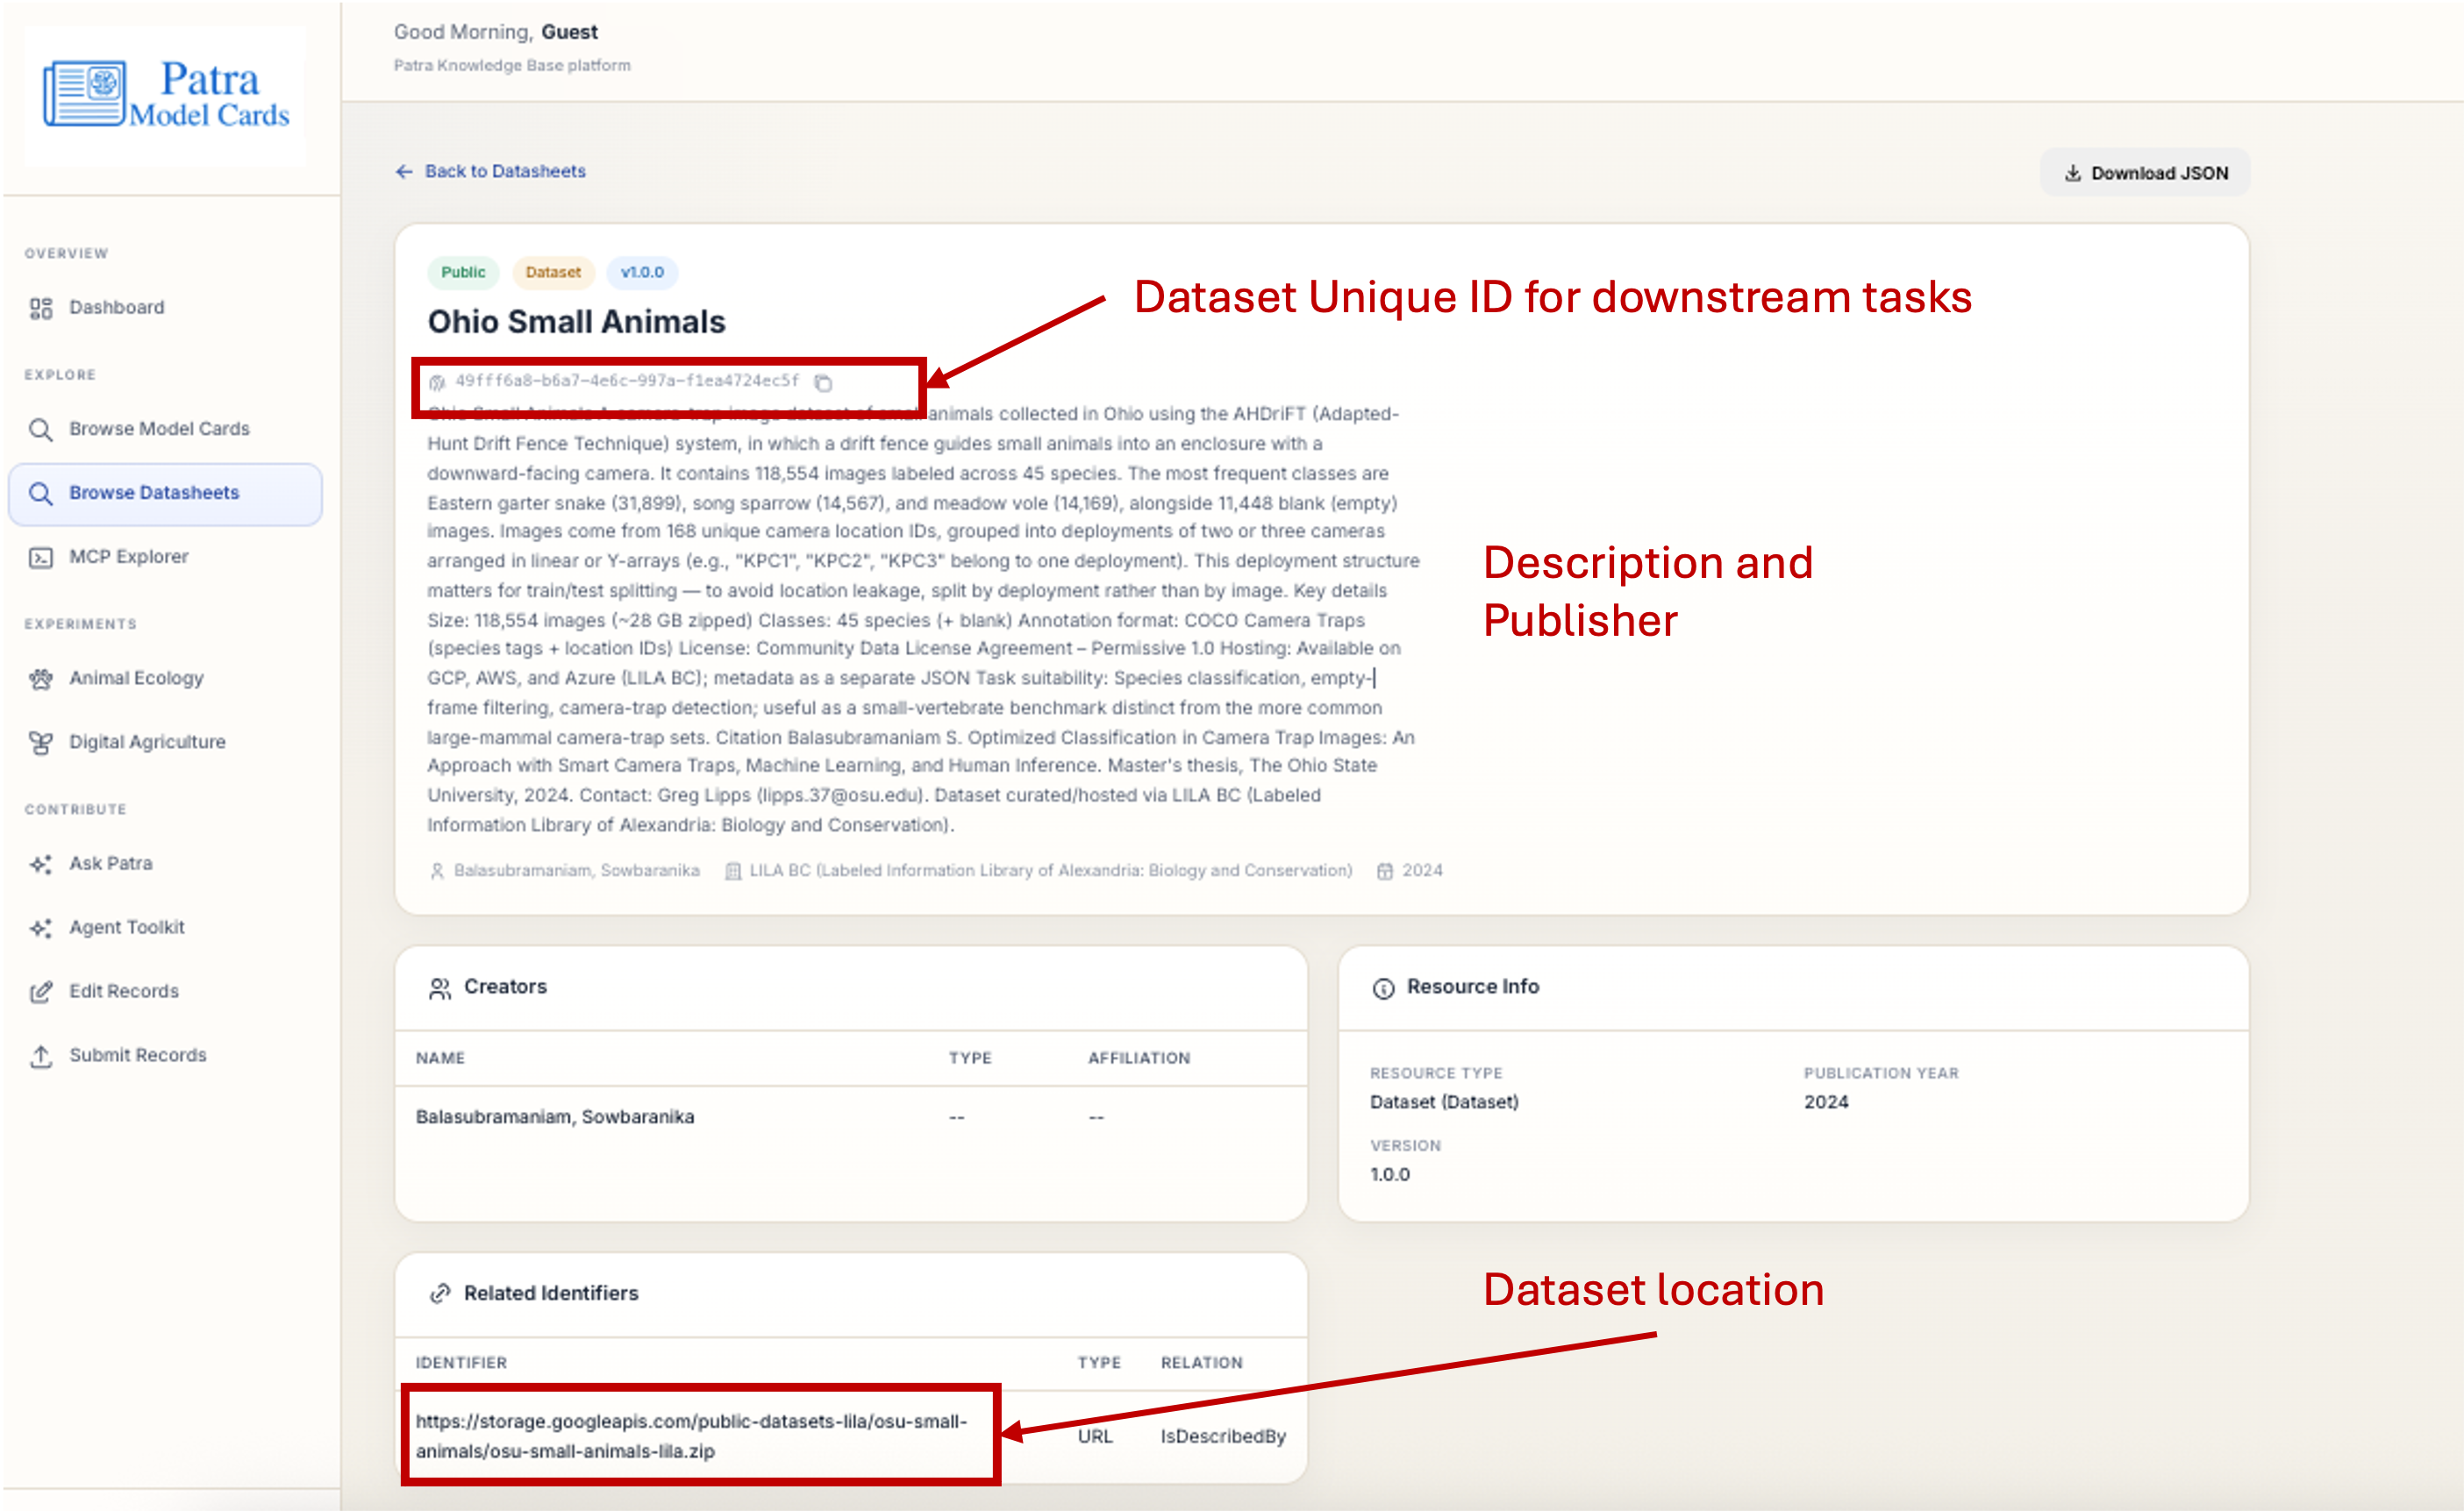2464x1511 pixels.
Task: Click the Public badge
Action: coord(463,273)
